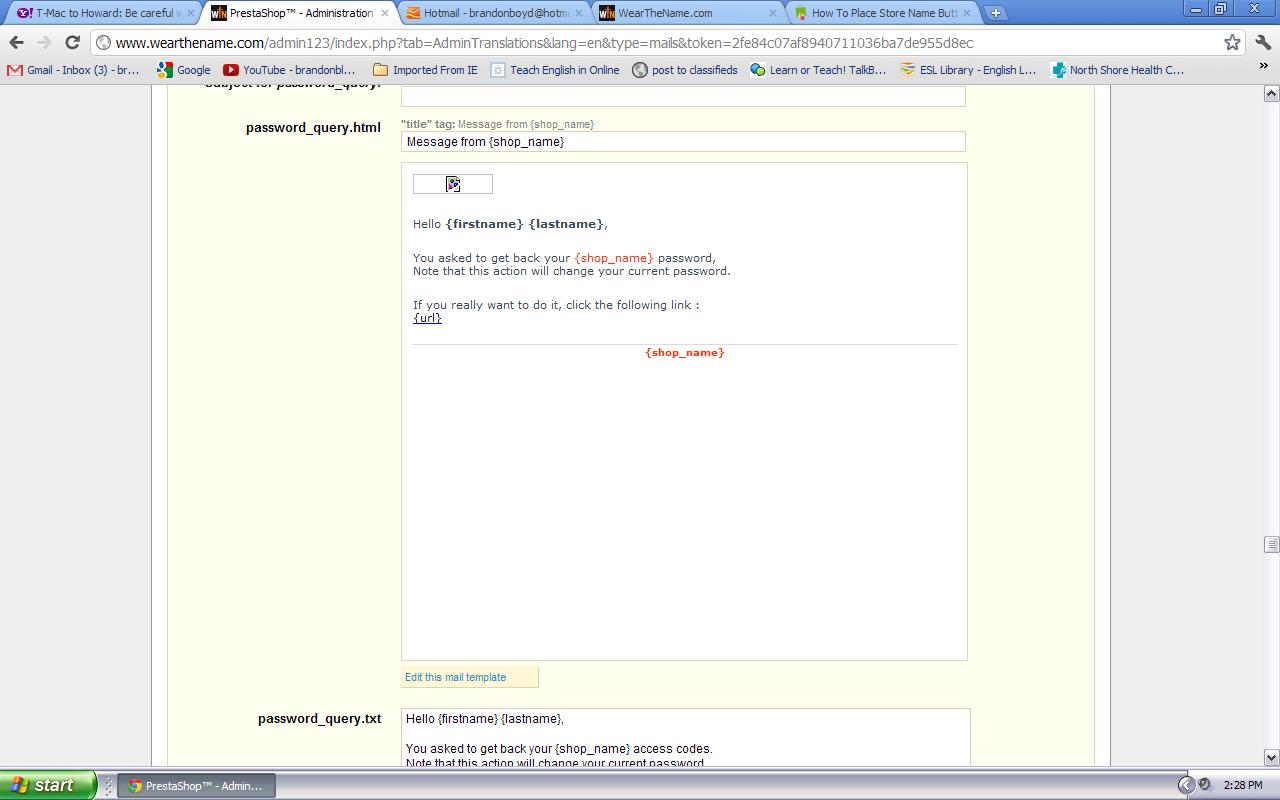Reload the page with the refresh icon
The image size is (1280, 800).
tap(72, 42)
